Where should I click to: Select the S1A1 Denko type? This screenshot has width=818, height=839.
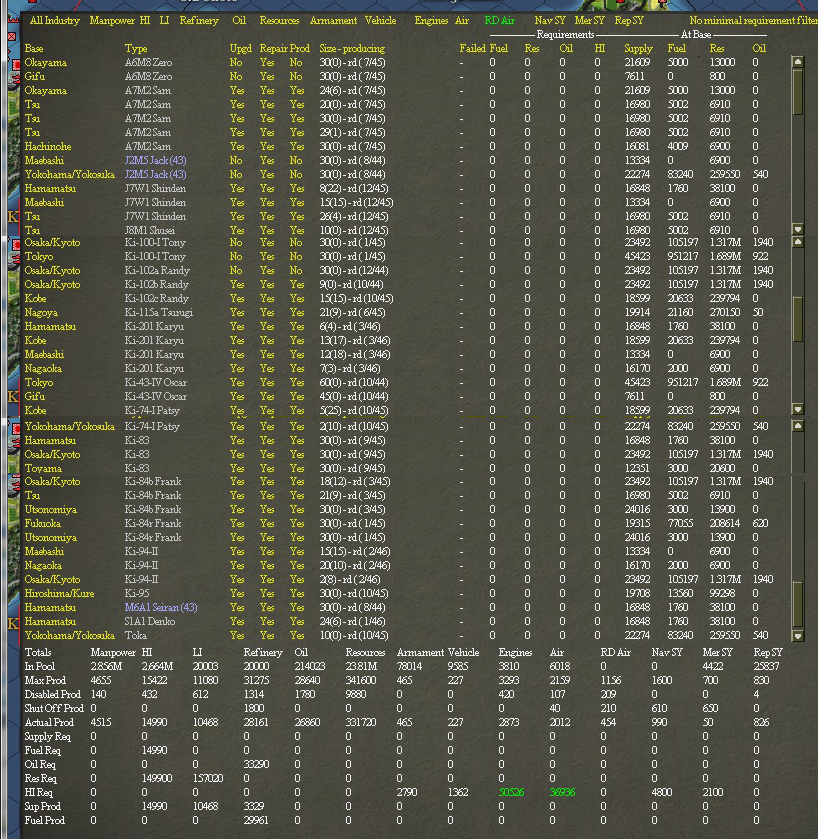tap(150, 621)
